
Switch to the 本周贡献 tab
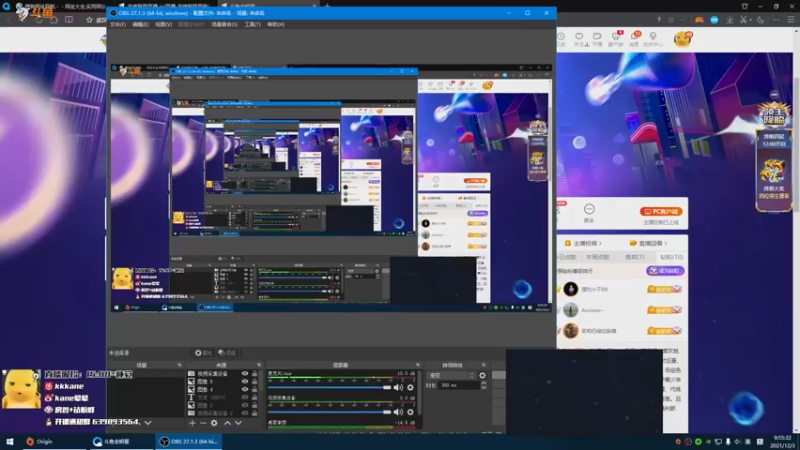click(x=597, y=257)
